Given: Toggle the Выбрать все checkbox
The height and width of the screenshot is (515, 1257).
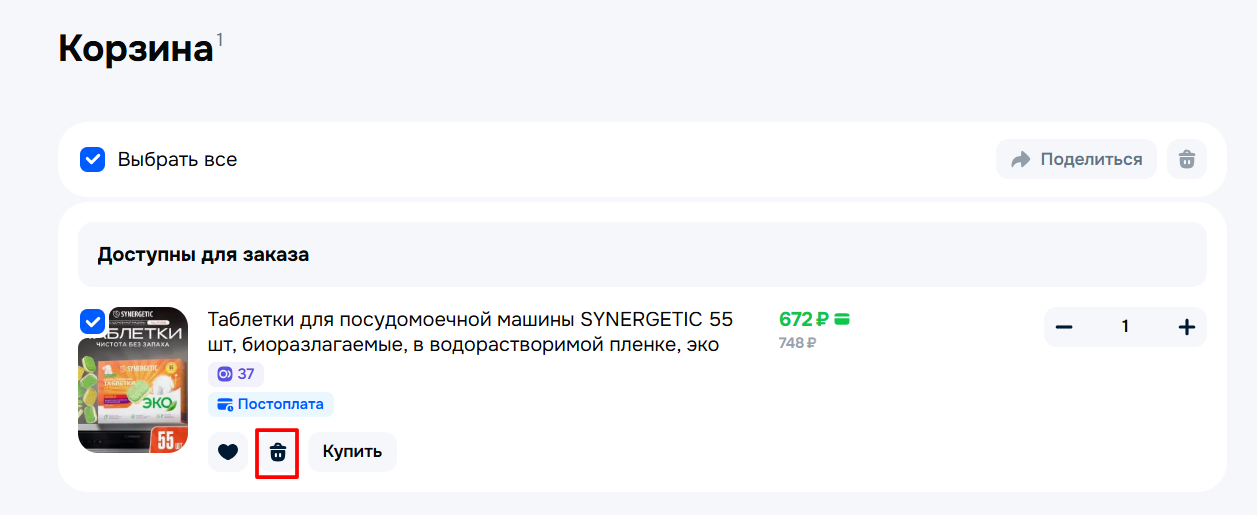Looking at the screenshot, I should tap(93, 159).
